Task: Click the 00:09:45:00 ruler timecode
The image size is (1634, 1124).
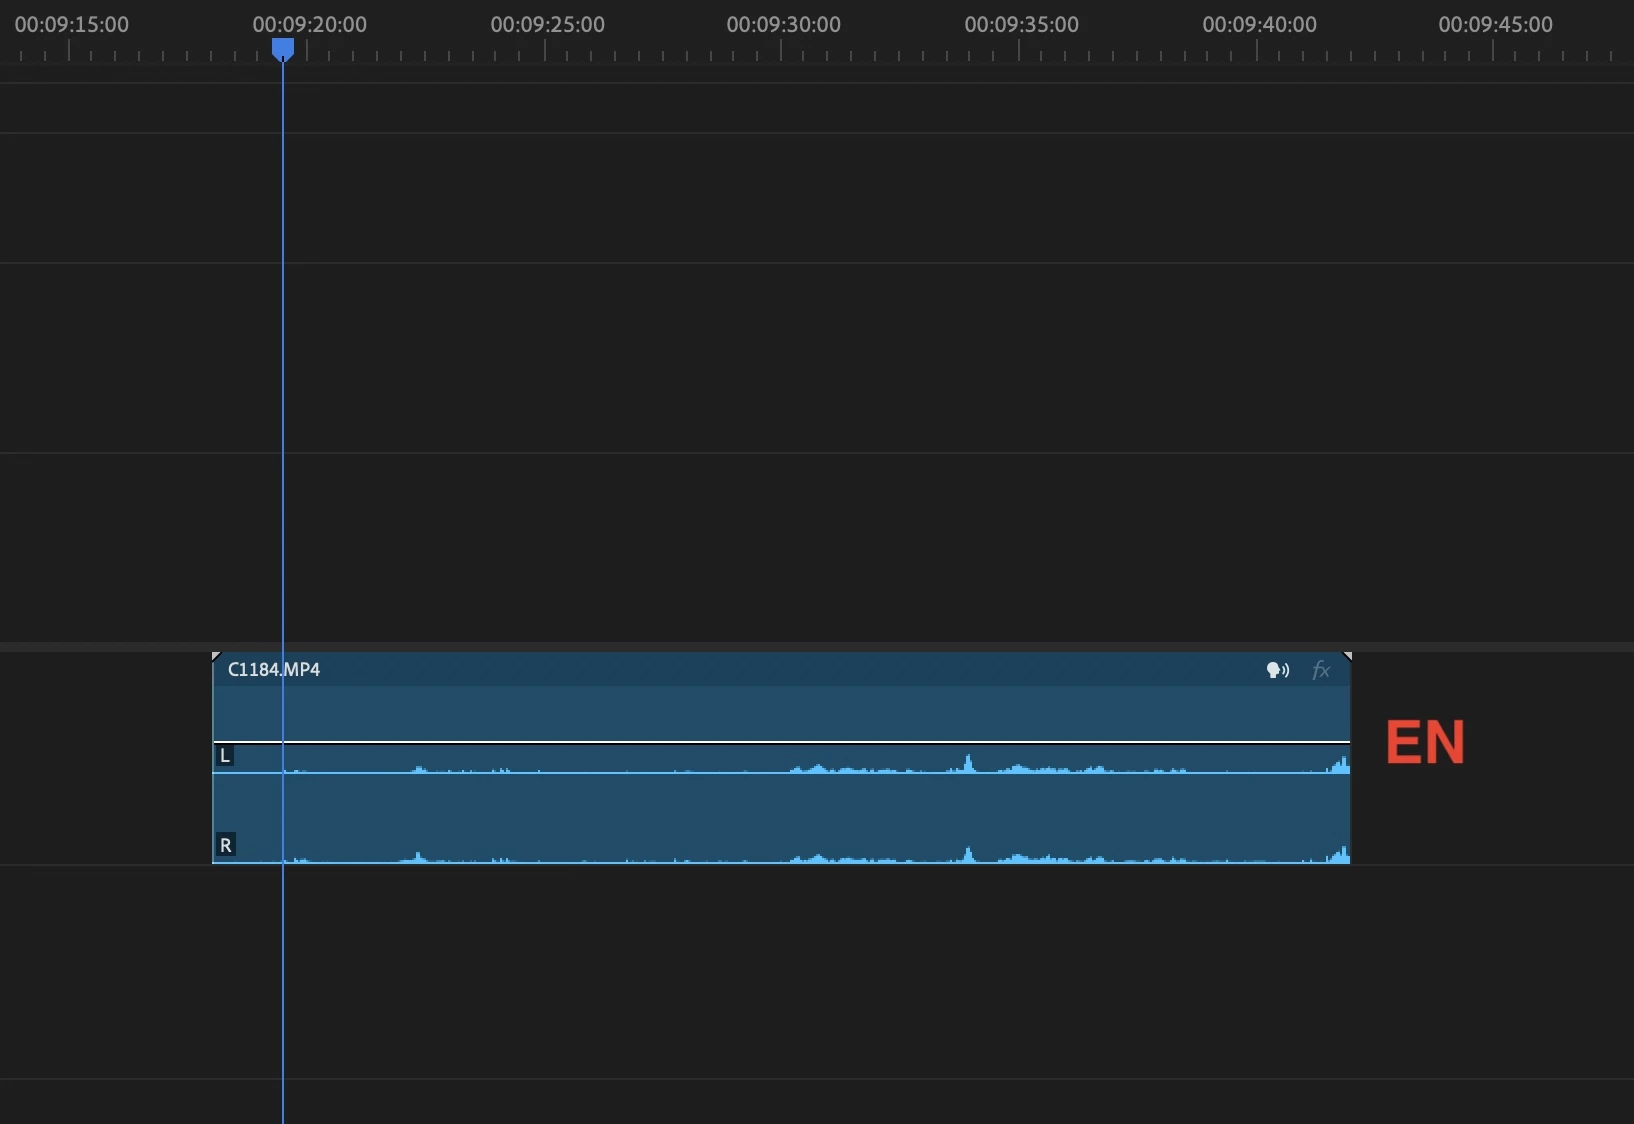Action: (x=1495, y=24)
